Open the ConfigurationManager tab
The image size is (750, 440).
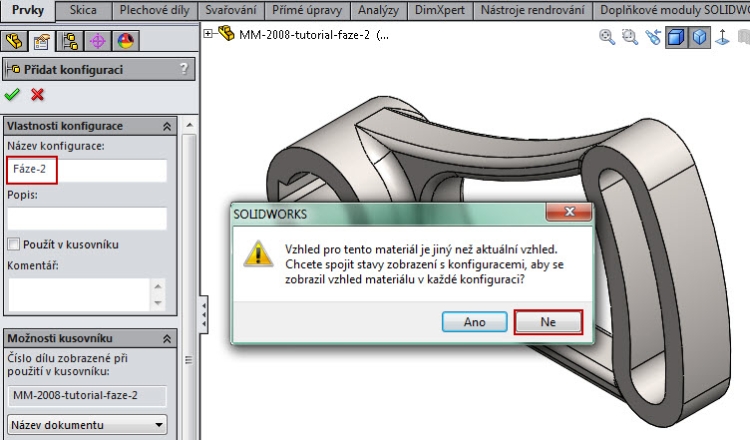pyautogui.click(x=70, y=42)
